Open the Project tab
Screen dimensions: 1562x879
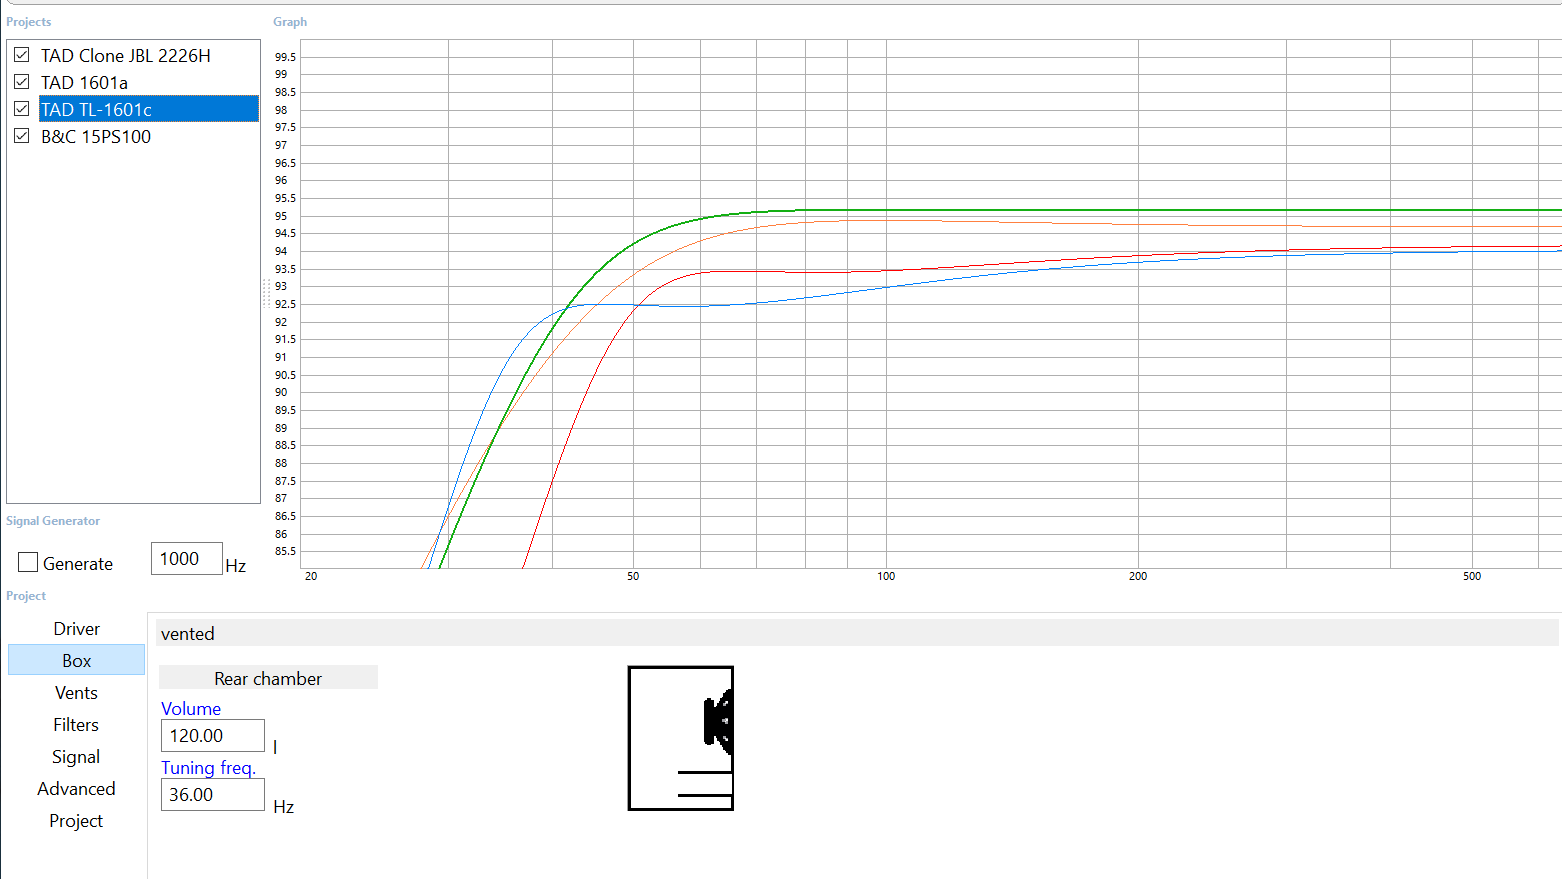[x=76, y=821]
